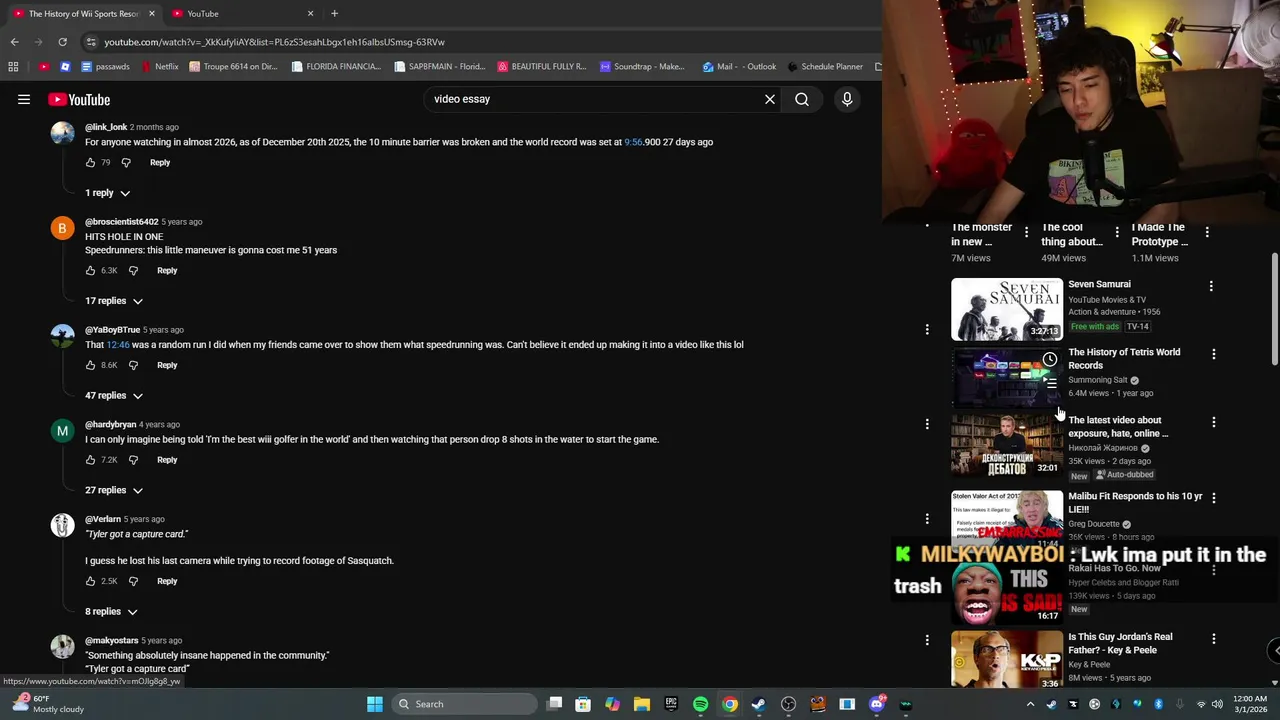The width and height of the screenshot is (1280, 720).
Task: Open the @makyostars channel name
Action: (x=111, y=640)
